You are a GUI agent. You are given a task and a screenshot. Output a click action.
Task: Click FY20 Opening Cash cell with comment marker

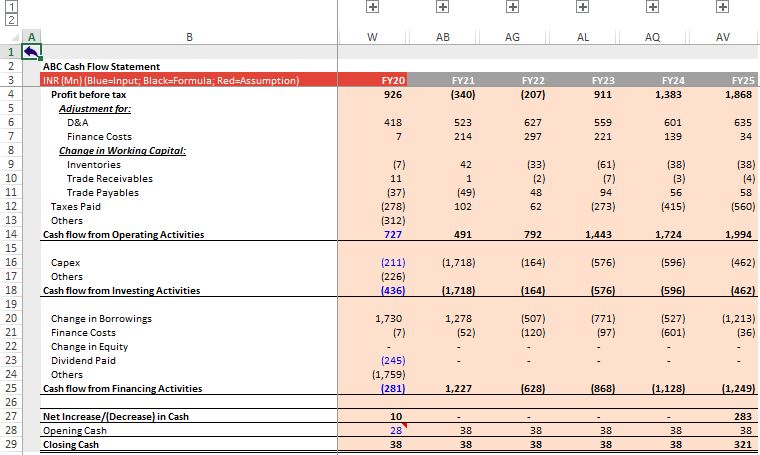[x=372, y=430]
